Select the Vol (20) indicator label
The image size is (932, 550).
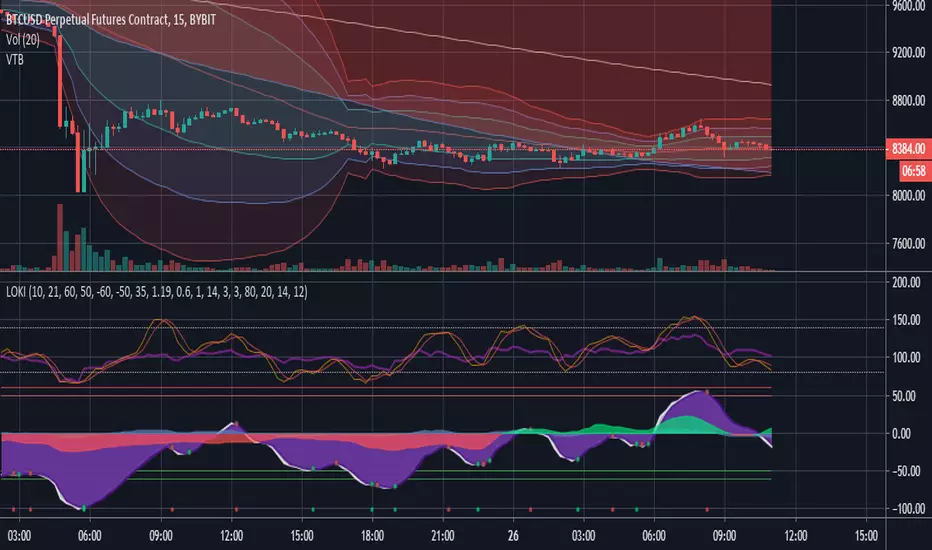pos(23,40)
